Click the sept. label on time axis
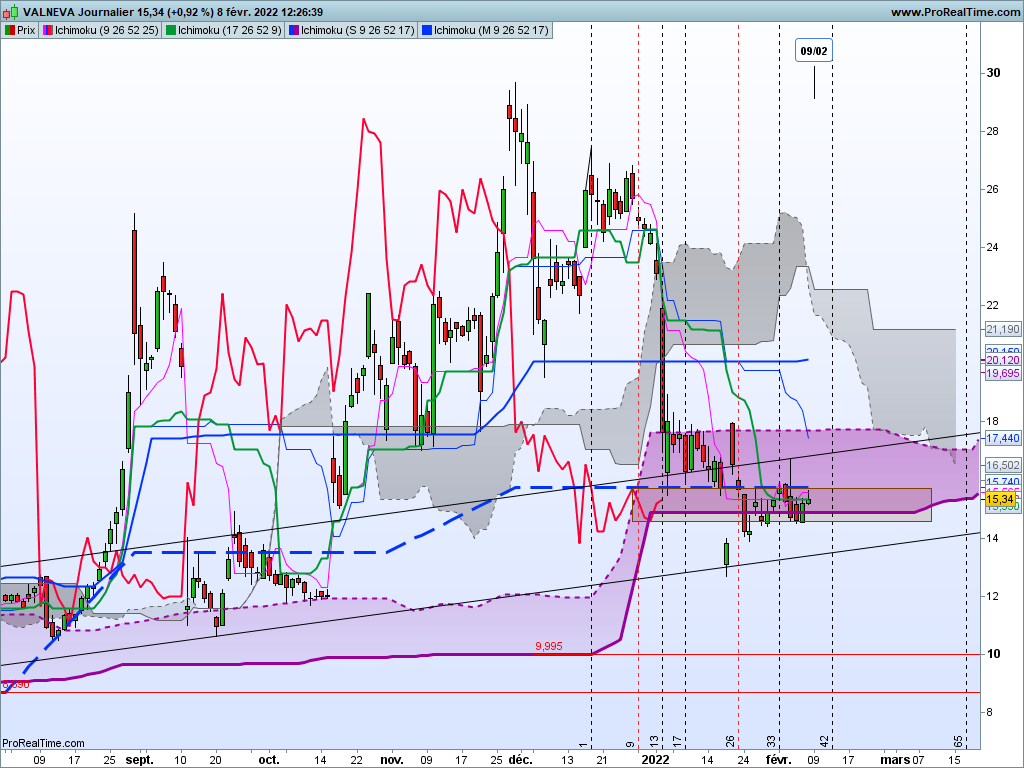 tap(139, 760)
